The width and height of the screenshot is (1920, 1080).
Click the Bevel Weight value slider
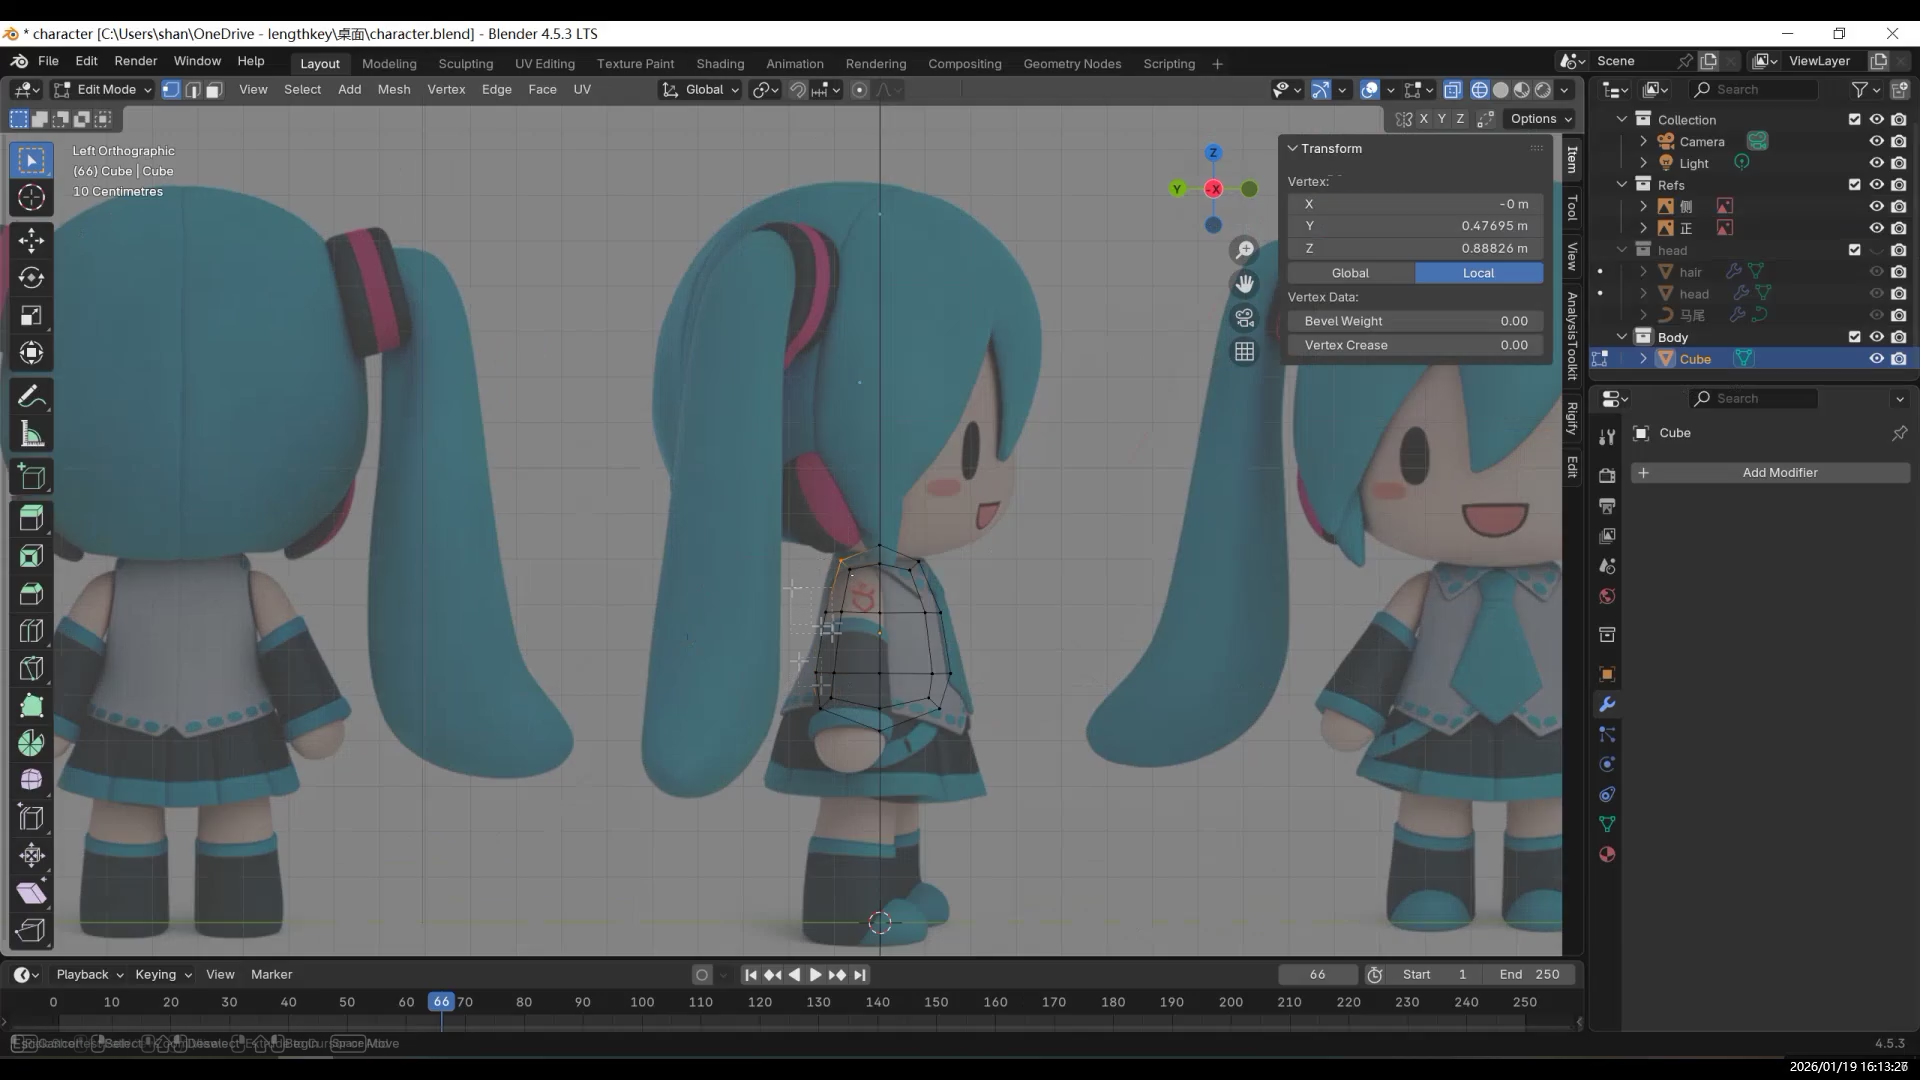pyautogui.click(x=1414, y=321)
